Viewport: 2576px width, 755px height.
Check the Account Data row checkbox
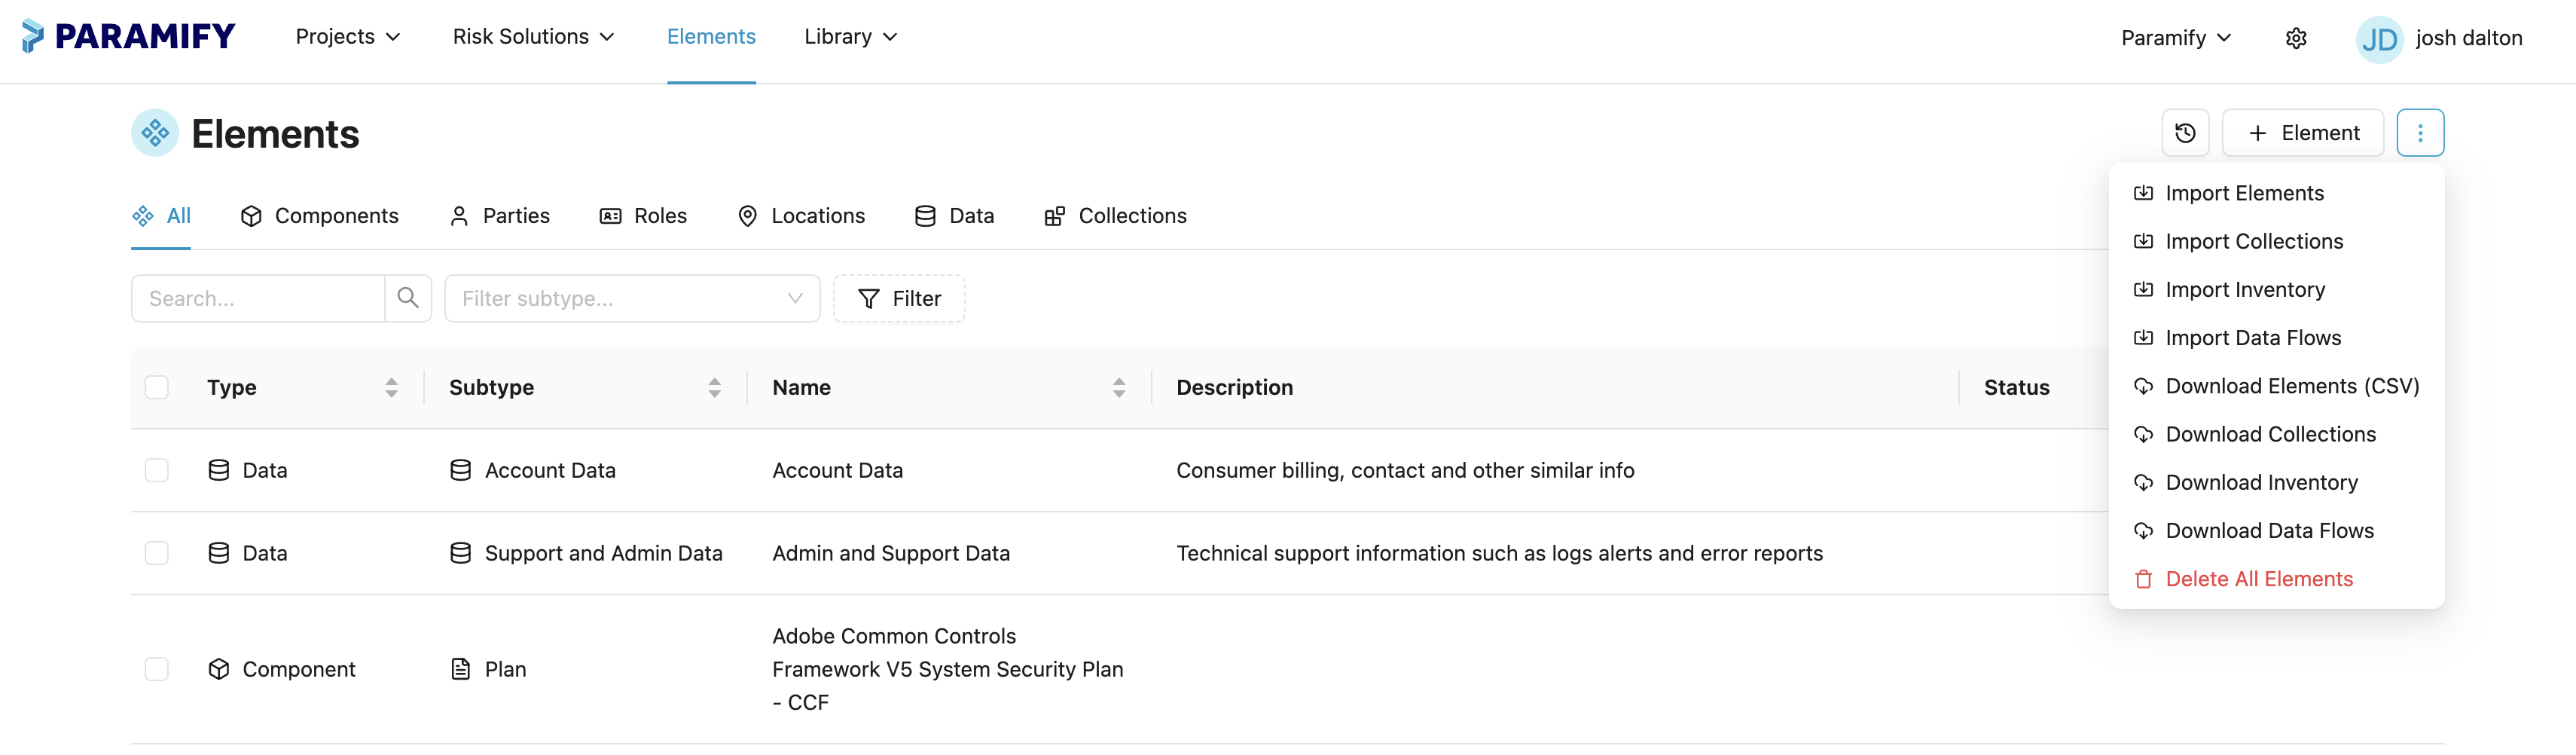(x=157, y=469)
